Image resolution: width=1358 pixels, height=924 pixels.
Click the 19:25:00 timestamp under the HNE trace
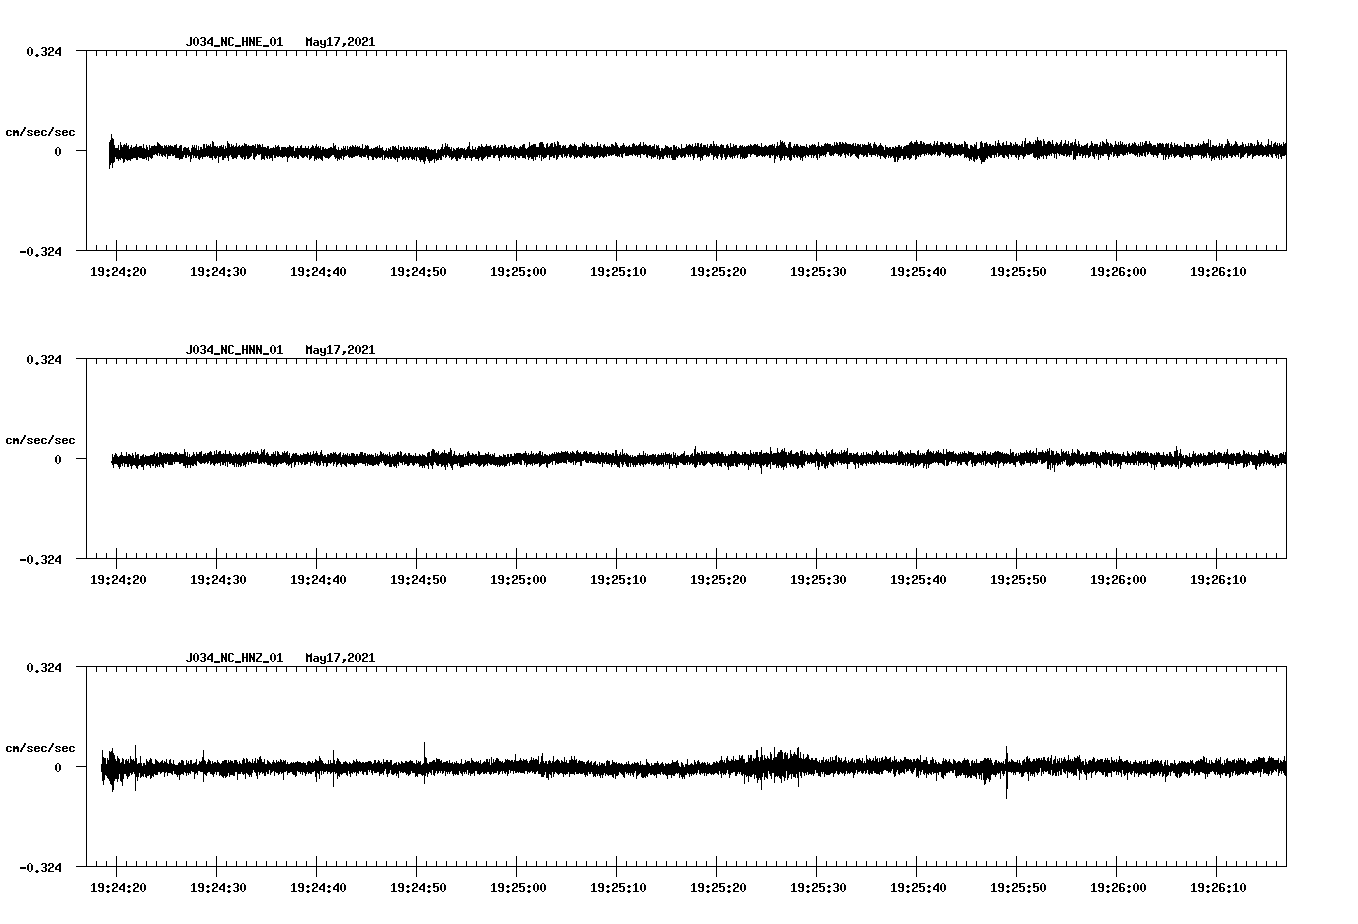pos(520,269)
